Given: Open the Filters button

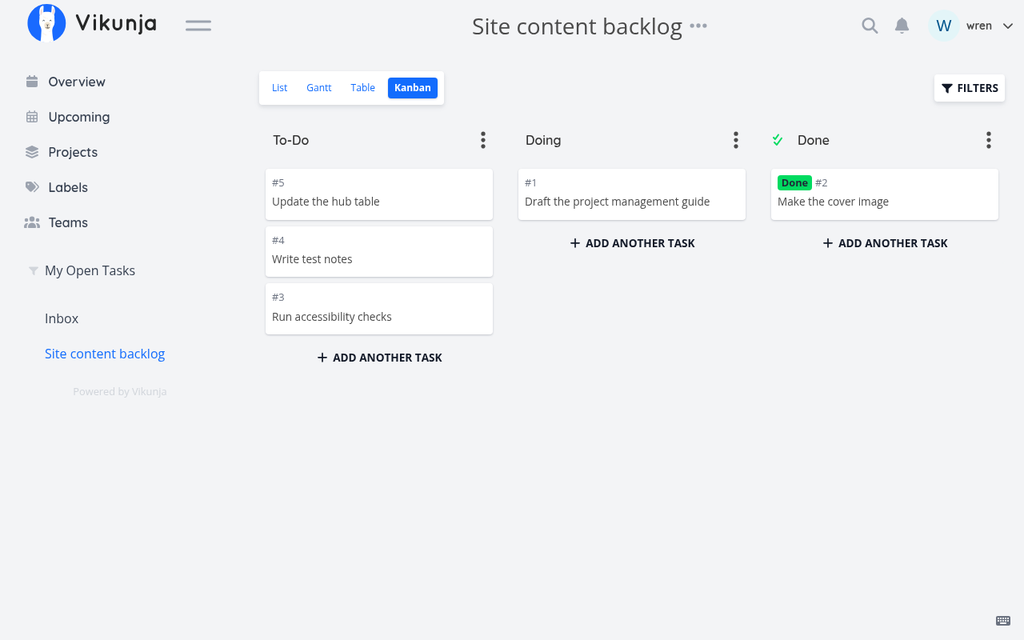Looking at the screenshot, I should point(969,88).
